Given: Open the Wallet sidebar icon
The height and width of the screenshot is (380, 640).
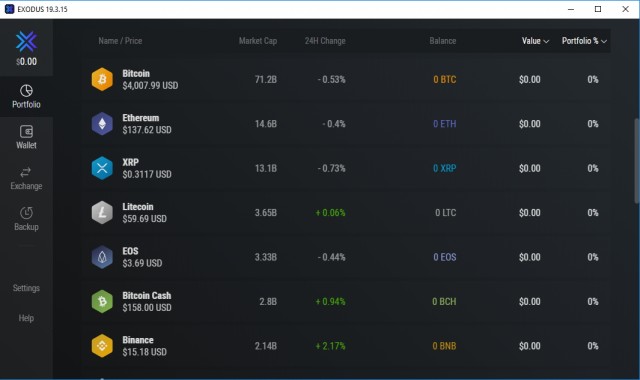Looking at the screenshot, I should pyautogui.click(x=26, y=131).
